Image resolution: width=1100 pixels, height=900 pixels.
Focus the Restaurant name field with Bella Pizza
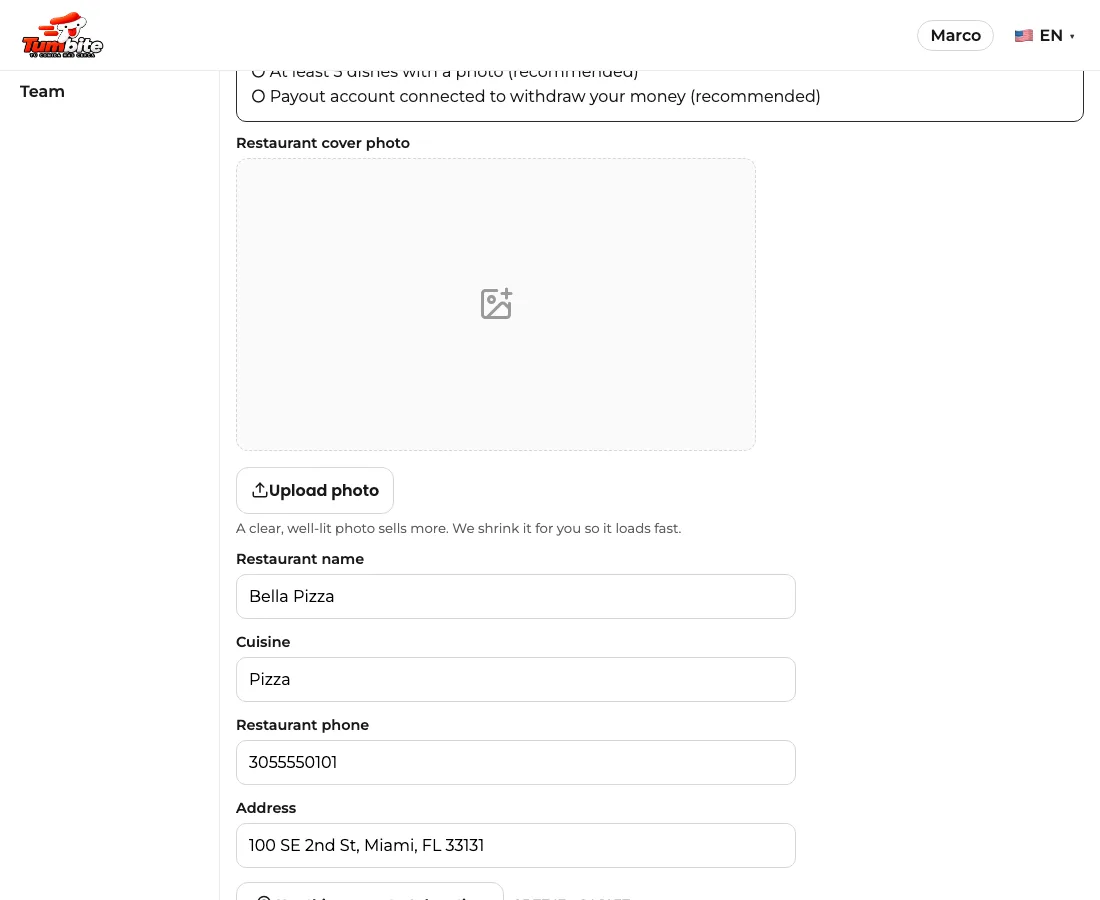pos(516,597)
